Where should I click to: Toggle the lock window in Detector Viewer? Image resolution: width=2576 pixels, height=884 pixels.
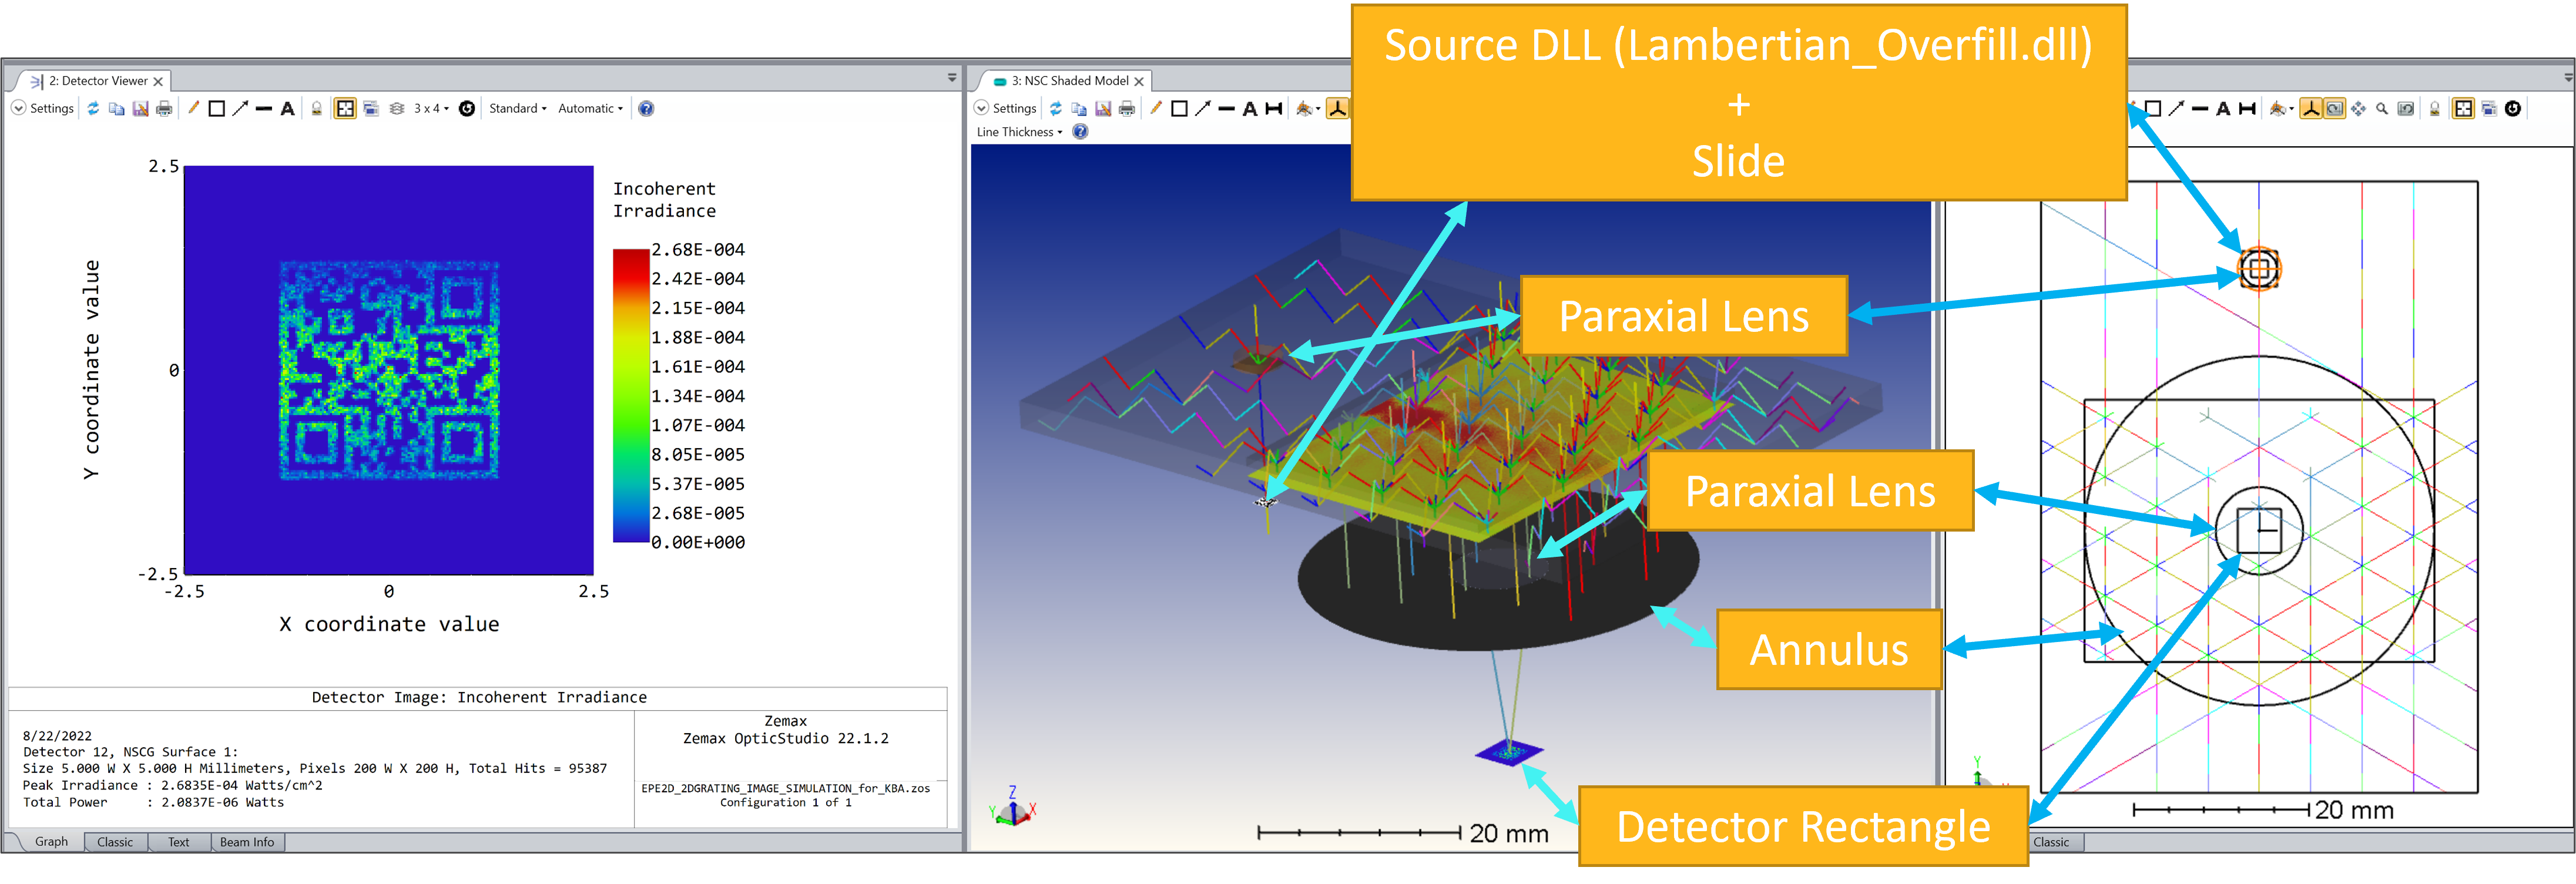[316, 108]
